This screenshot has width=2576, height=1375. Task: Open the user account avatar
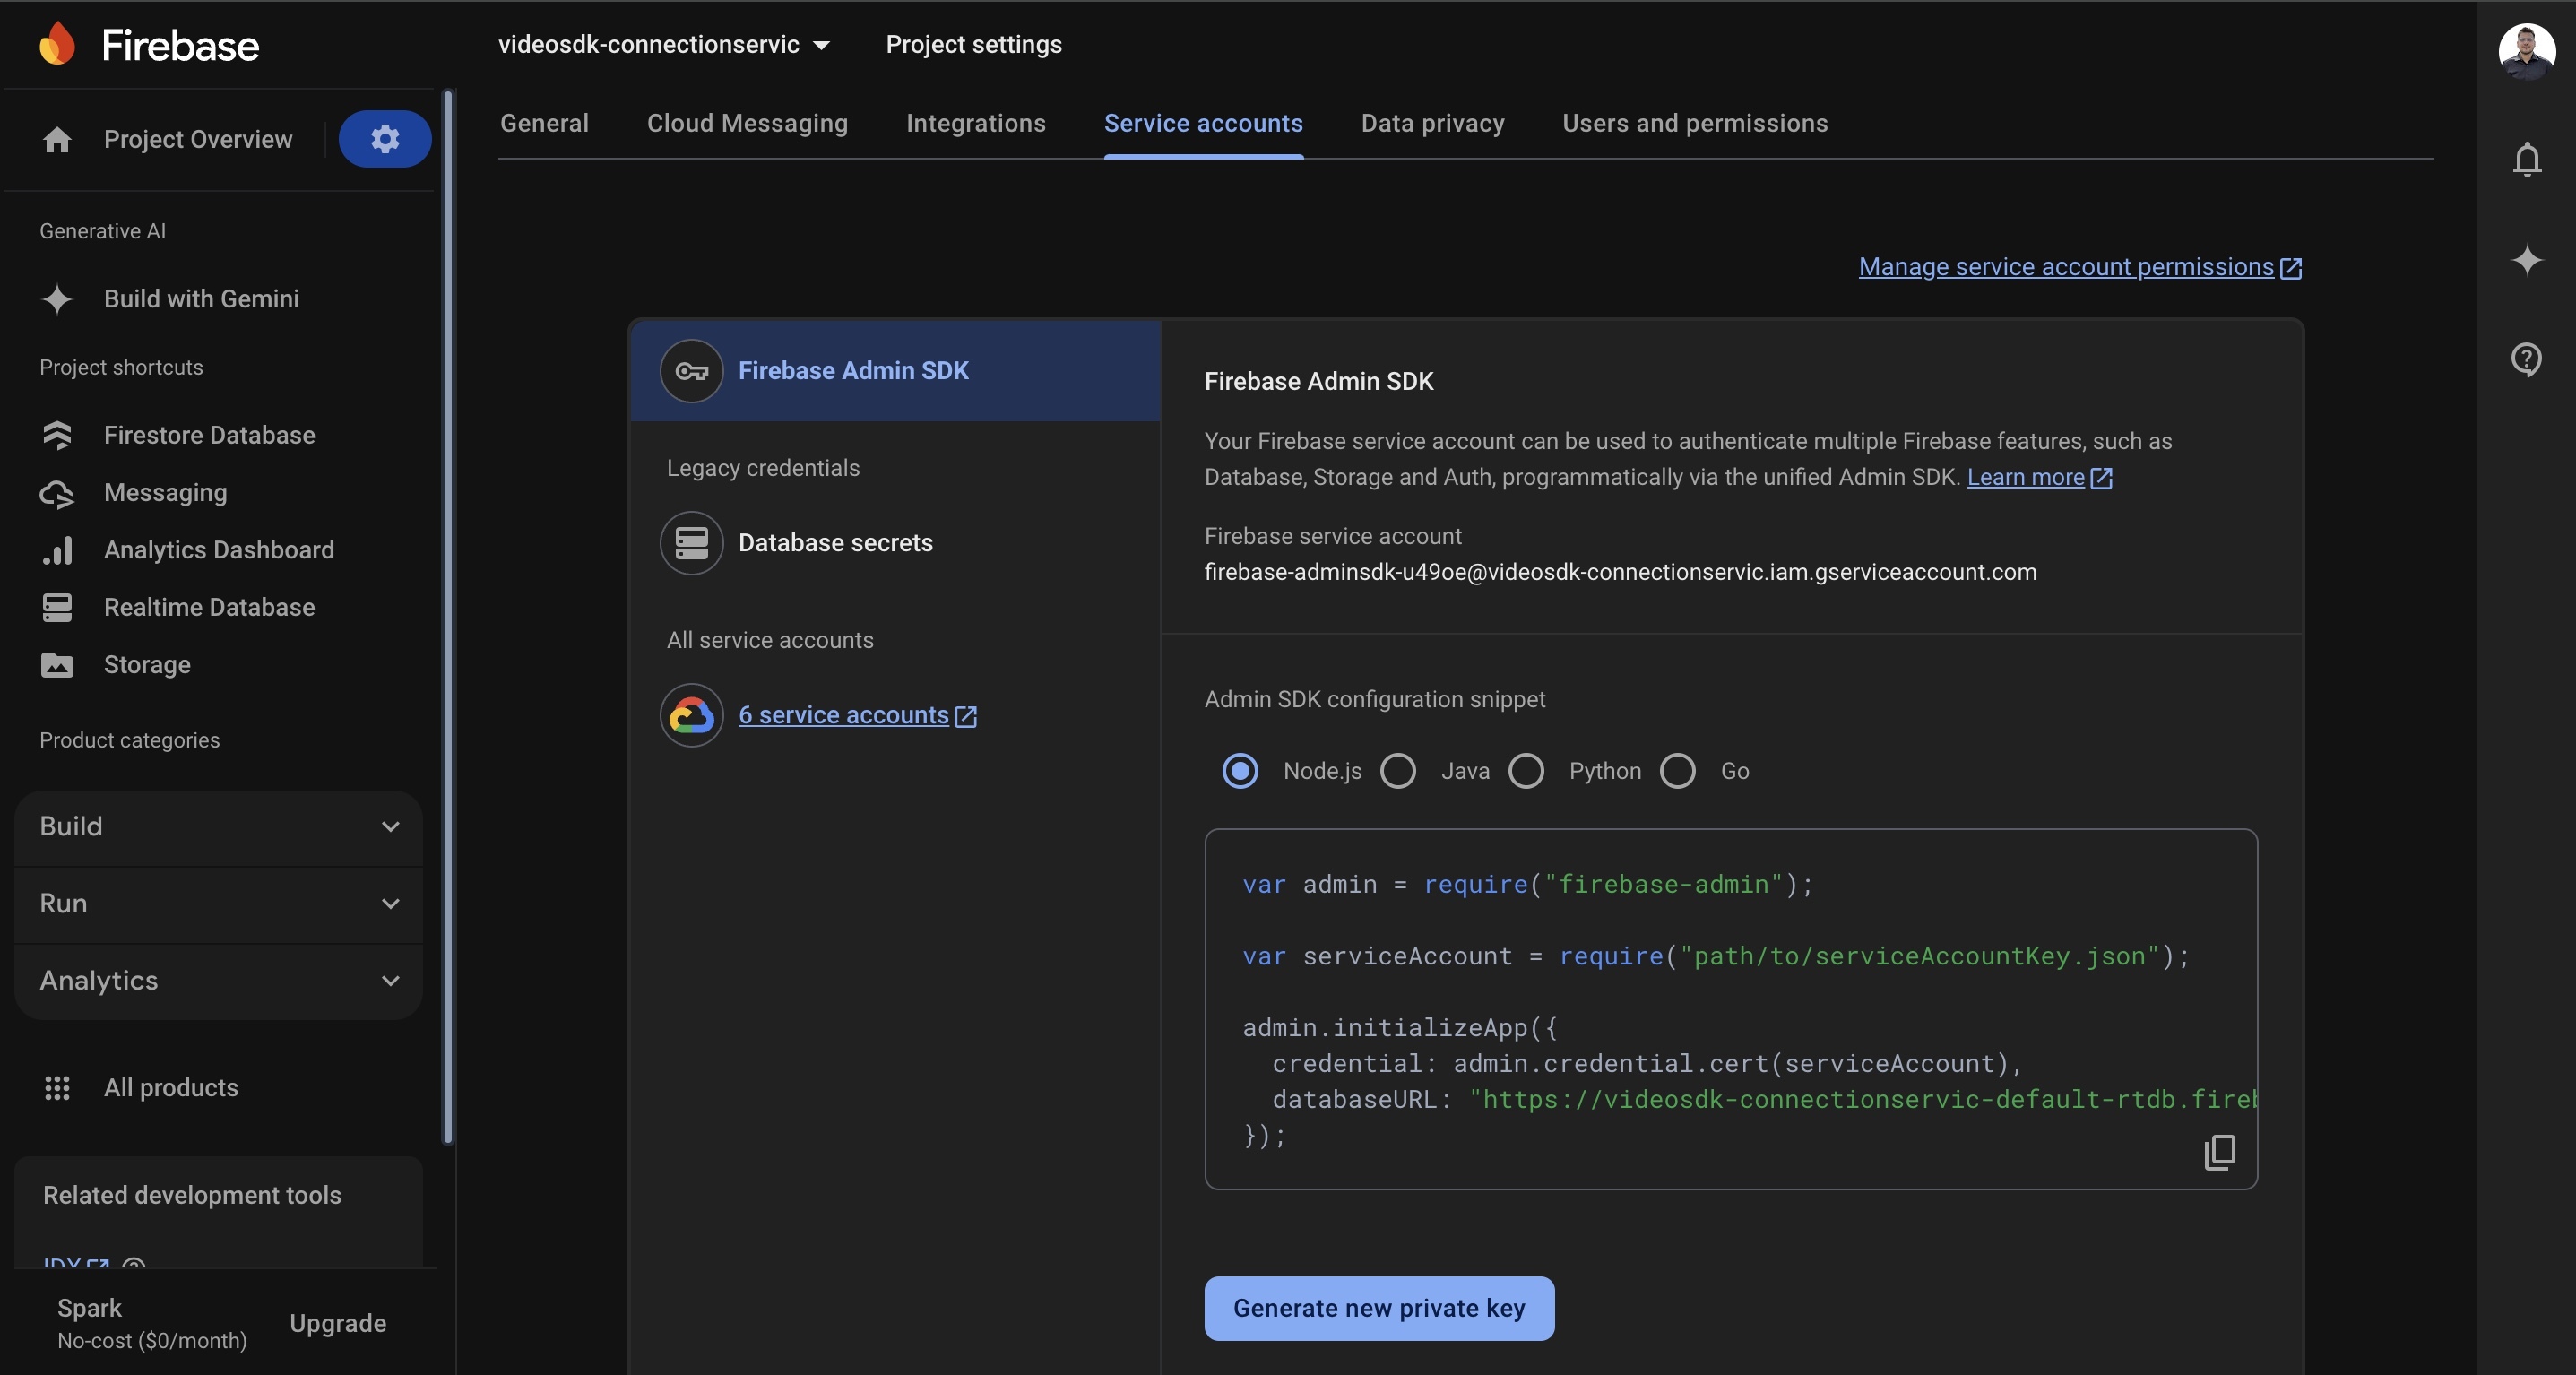pos(2527,52)
